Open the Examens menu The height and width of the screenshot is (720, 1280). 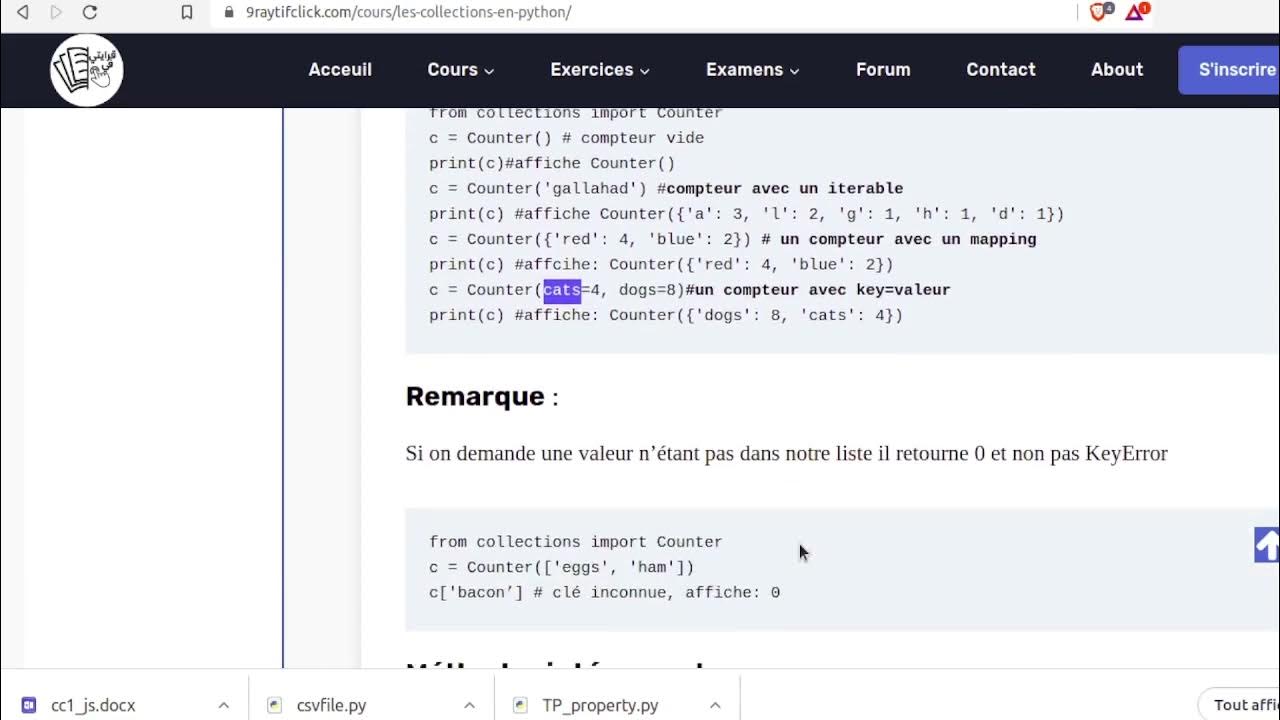coord(753,69)
